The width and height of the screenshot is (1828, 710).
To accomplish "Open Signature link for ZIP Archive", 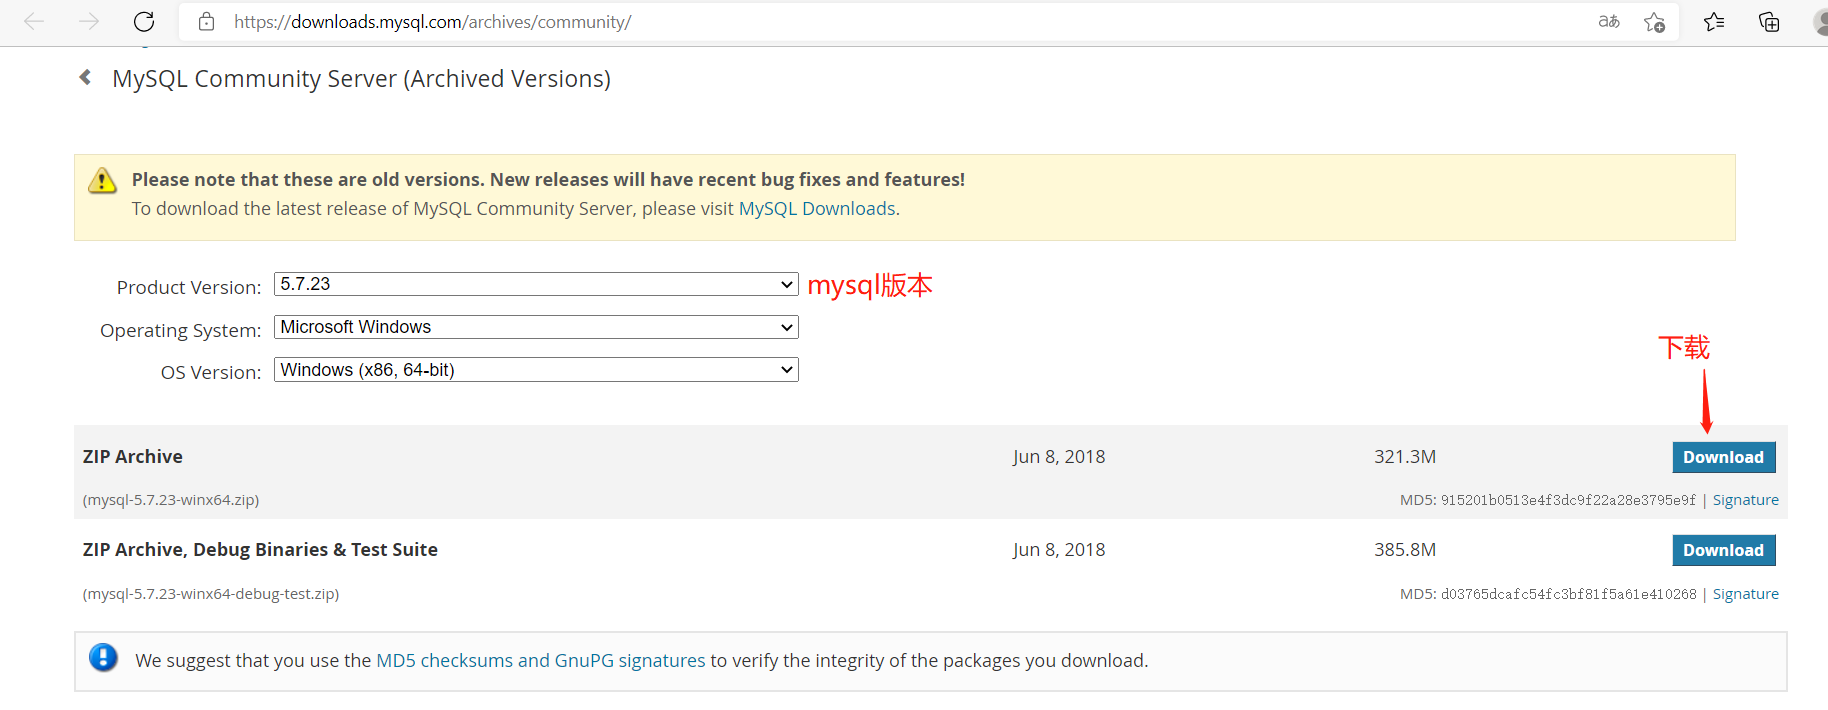I will (1745, 500).
